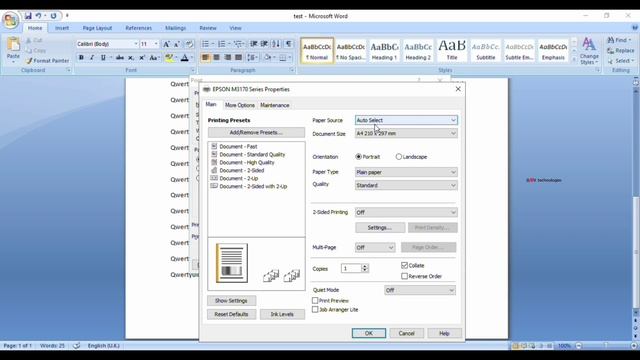The image size is (640, 360).
Task: Open the Page Layout ribbon tab
Action: [97, 28]
